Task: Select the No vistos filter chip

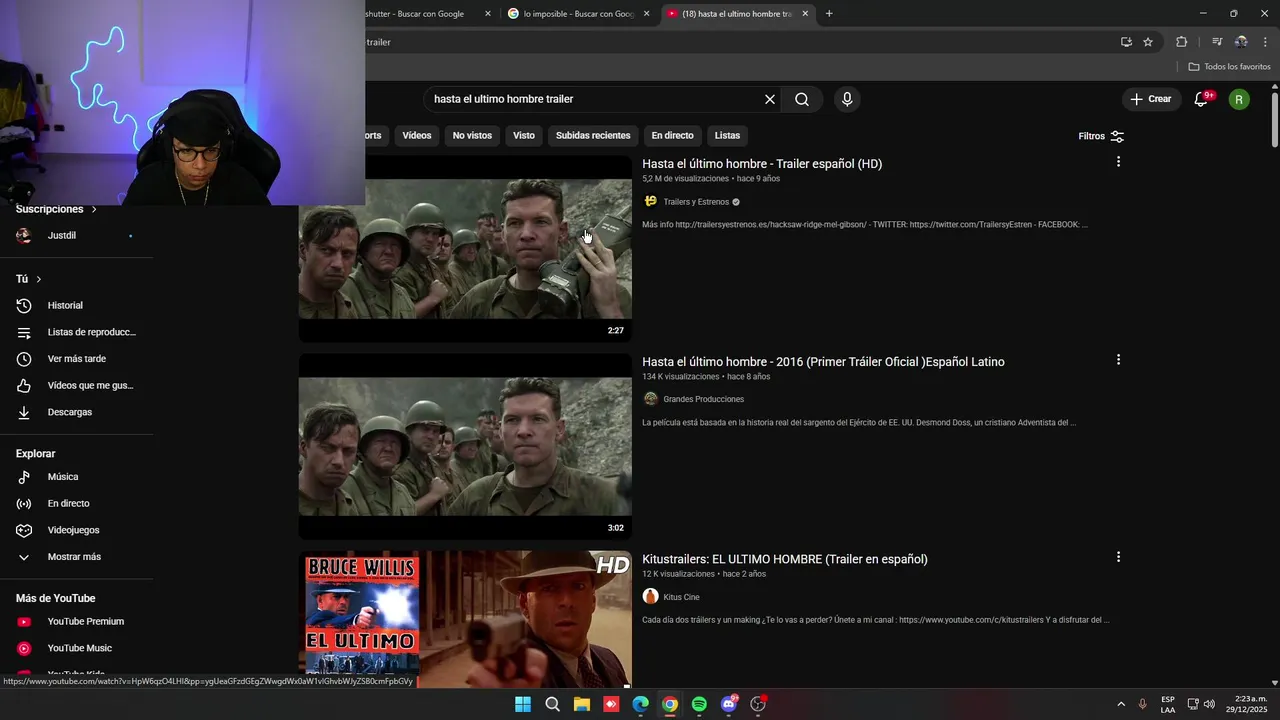Action: coord(472,135)
